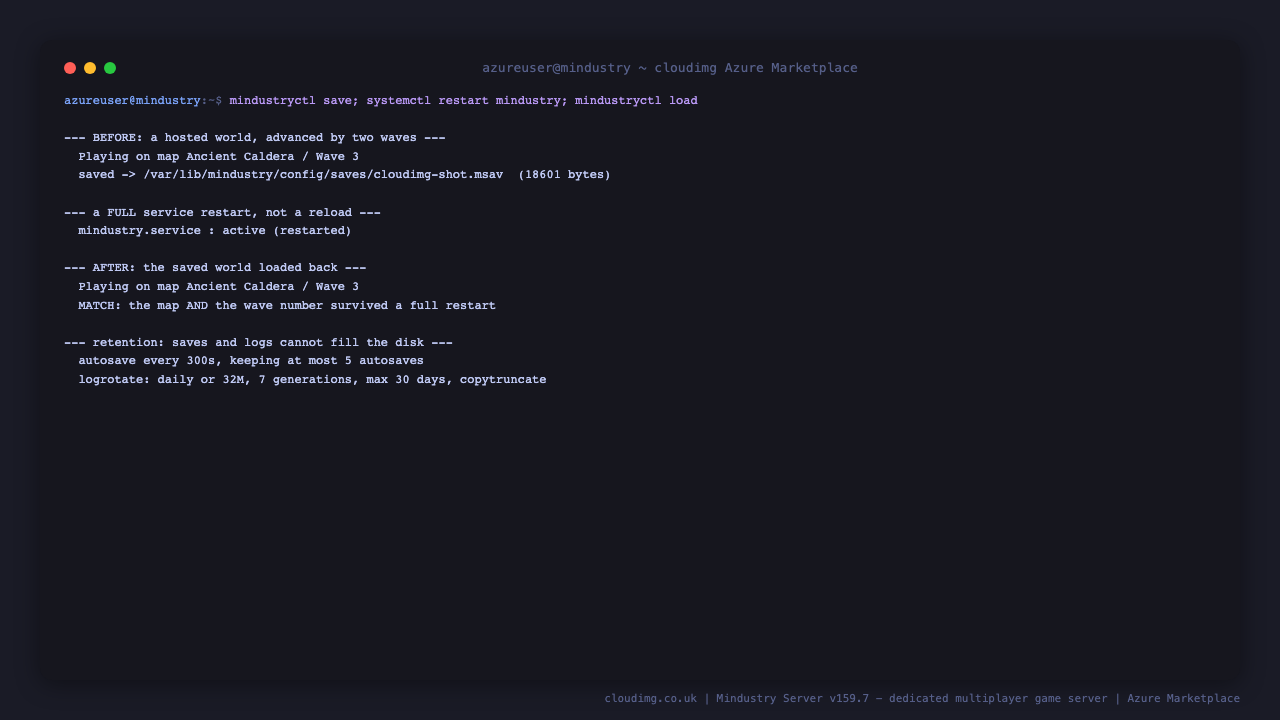Click the heading '--- BEFORE: a hosted world, advanced by two waves ---'
Viewport: 1280px width, 720px height.
click(x=255, y=138)
